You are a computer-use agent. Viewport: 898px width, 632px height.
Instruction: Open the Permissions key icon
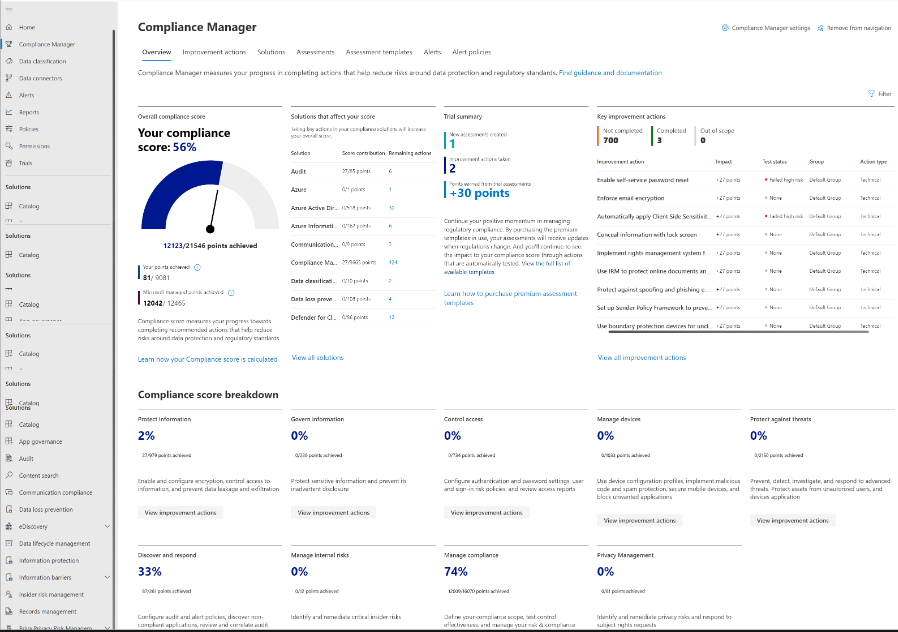[9, 145]
